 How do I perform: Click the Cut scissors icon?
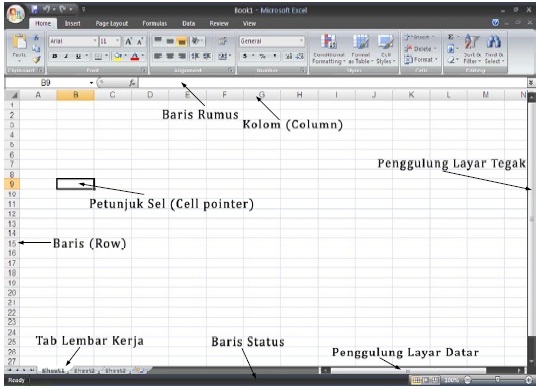point(36,38)
